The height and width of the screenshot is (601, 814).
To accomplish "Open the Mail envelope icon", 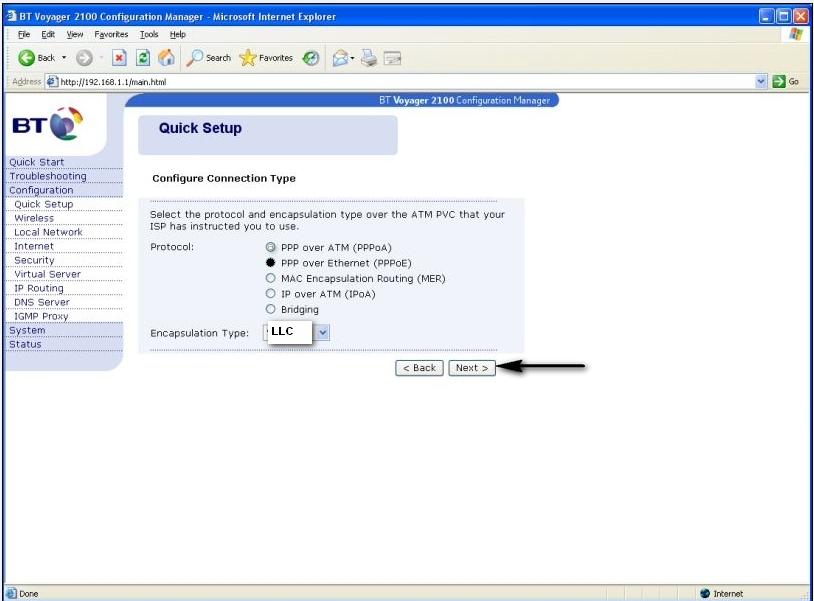I will coord(340,58).
